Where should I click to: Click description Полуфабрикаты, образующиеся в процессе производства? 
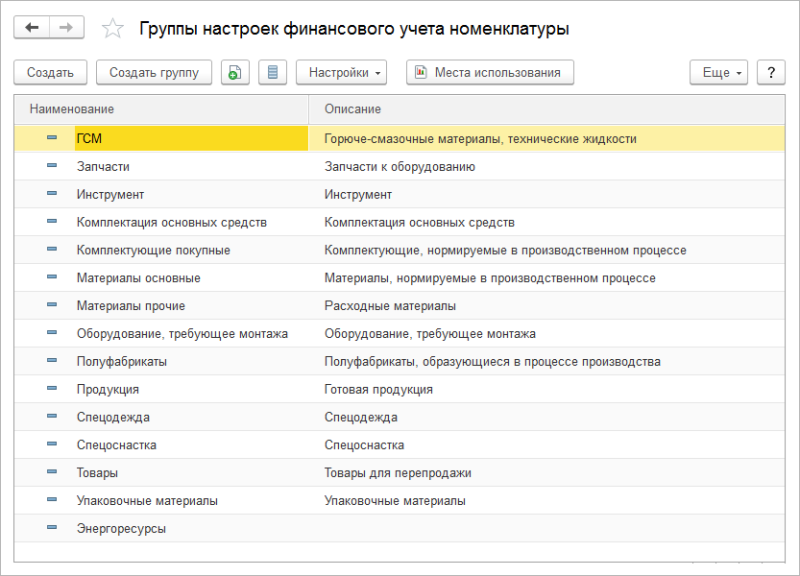pos(492,361)
